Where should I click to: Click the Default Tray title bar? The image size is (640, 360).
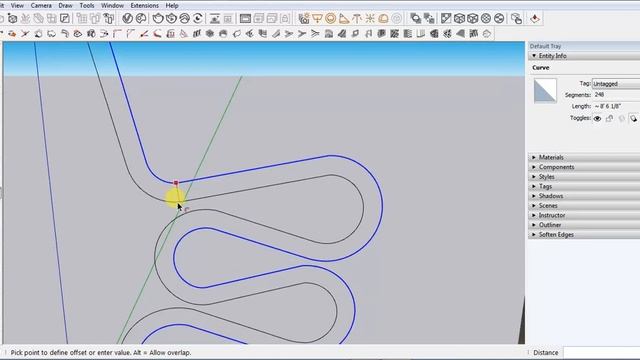point(584,46)
